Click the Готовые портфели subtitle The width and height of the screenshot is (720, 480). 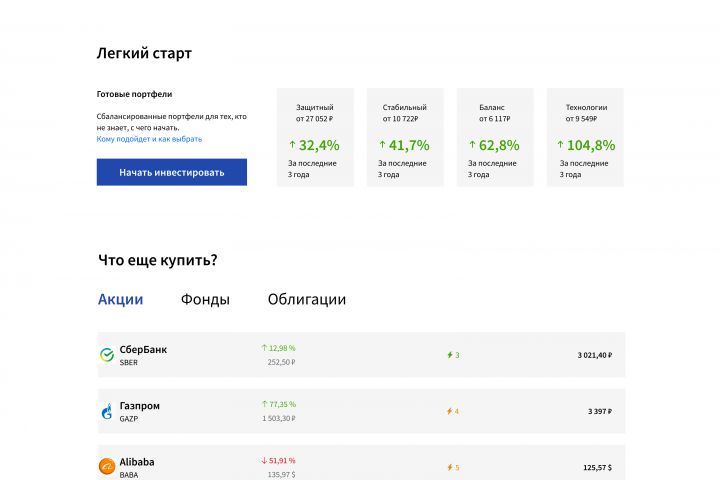click(134, 94)
